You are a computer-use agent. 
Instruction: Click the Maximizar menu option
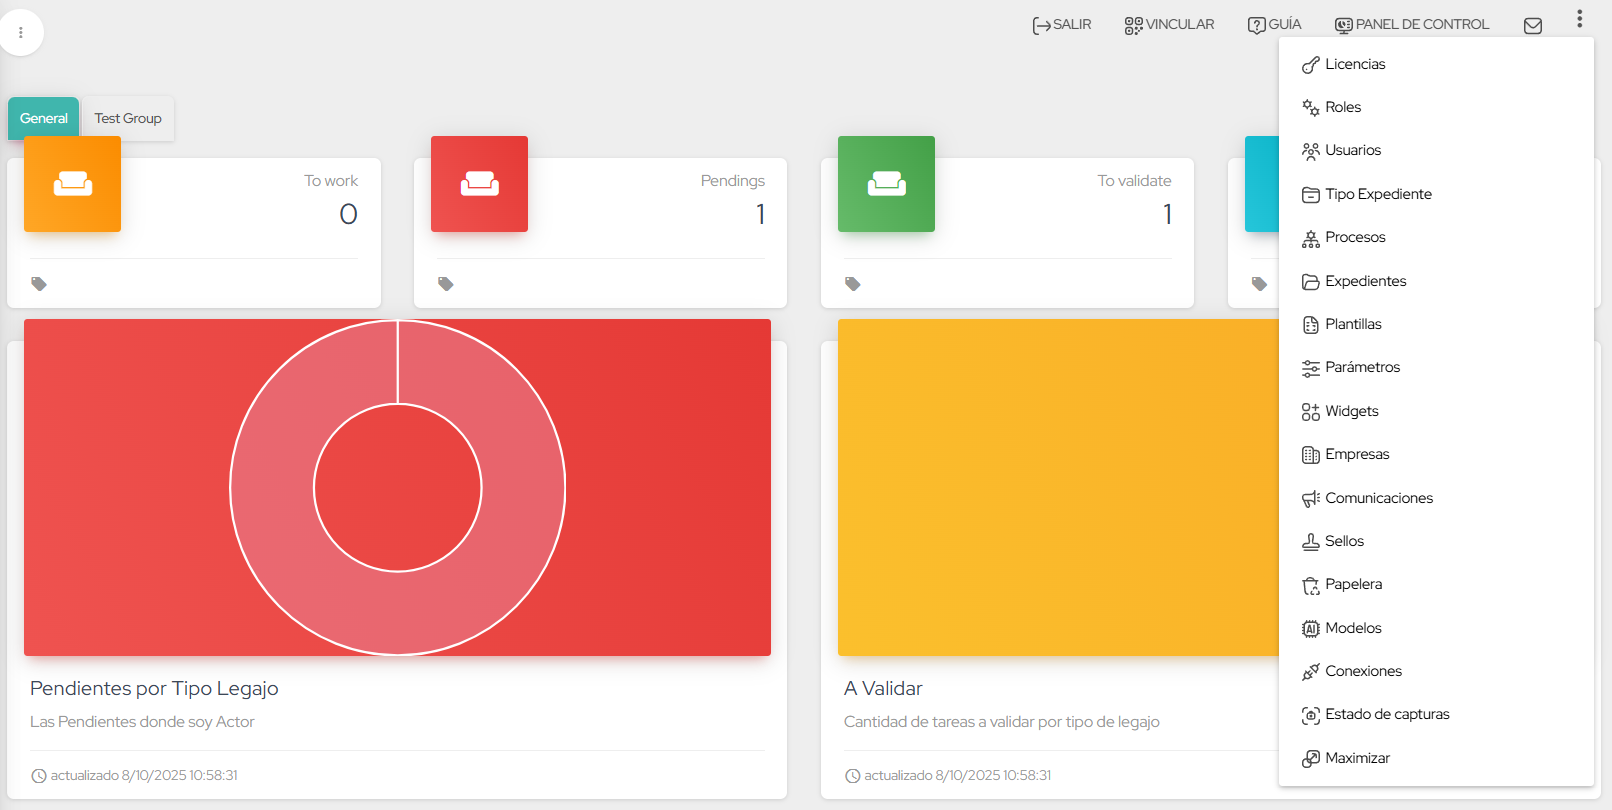click(1357, 758)
